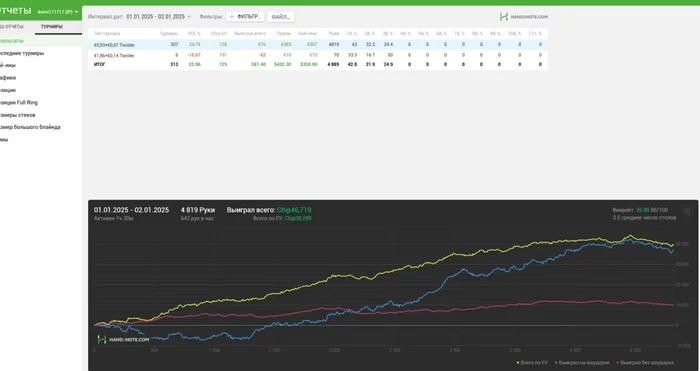Sort by Бай-ины column header
Viewport: 700px width, 371px height.
pos(308,33)
